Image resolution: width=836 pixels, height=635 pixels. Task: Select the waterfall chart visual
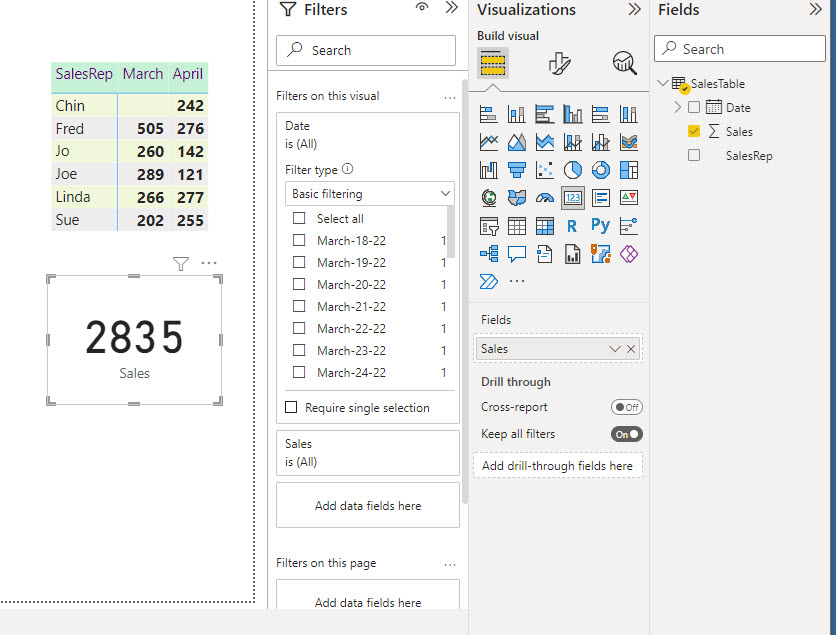coord(488,170)
